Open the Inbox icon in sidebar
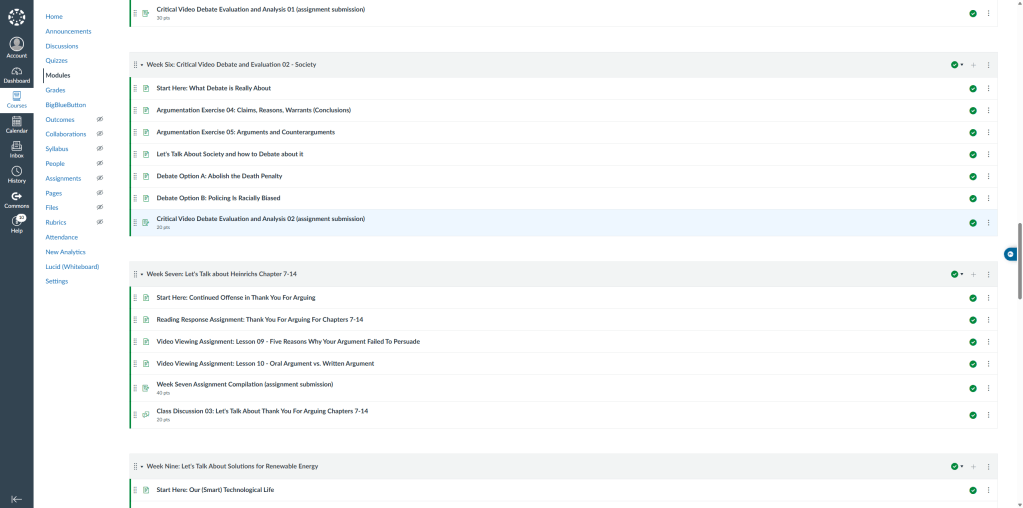This screenshot has height=508, width=1023. (16, 149)
